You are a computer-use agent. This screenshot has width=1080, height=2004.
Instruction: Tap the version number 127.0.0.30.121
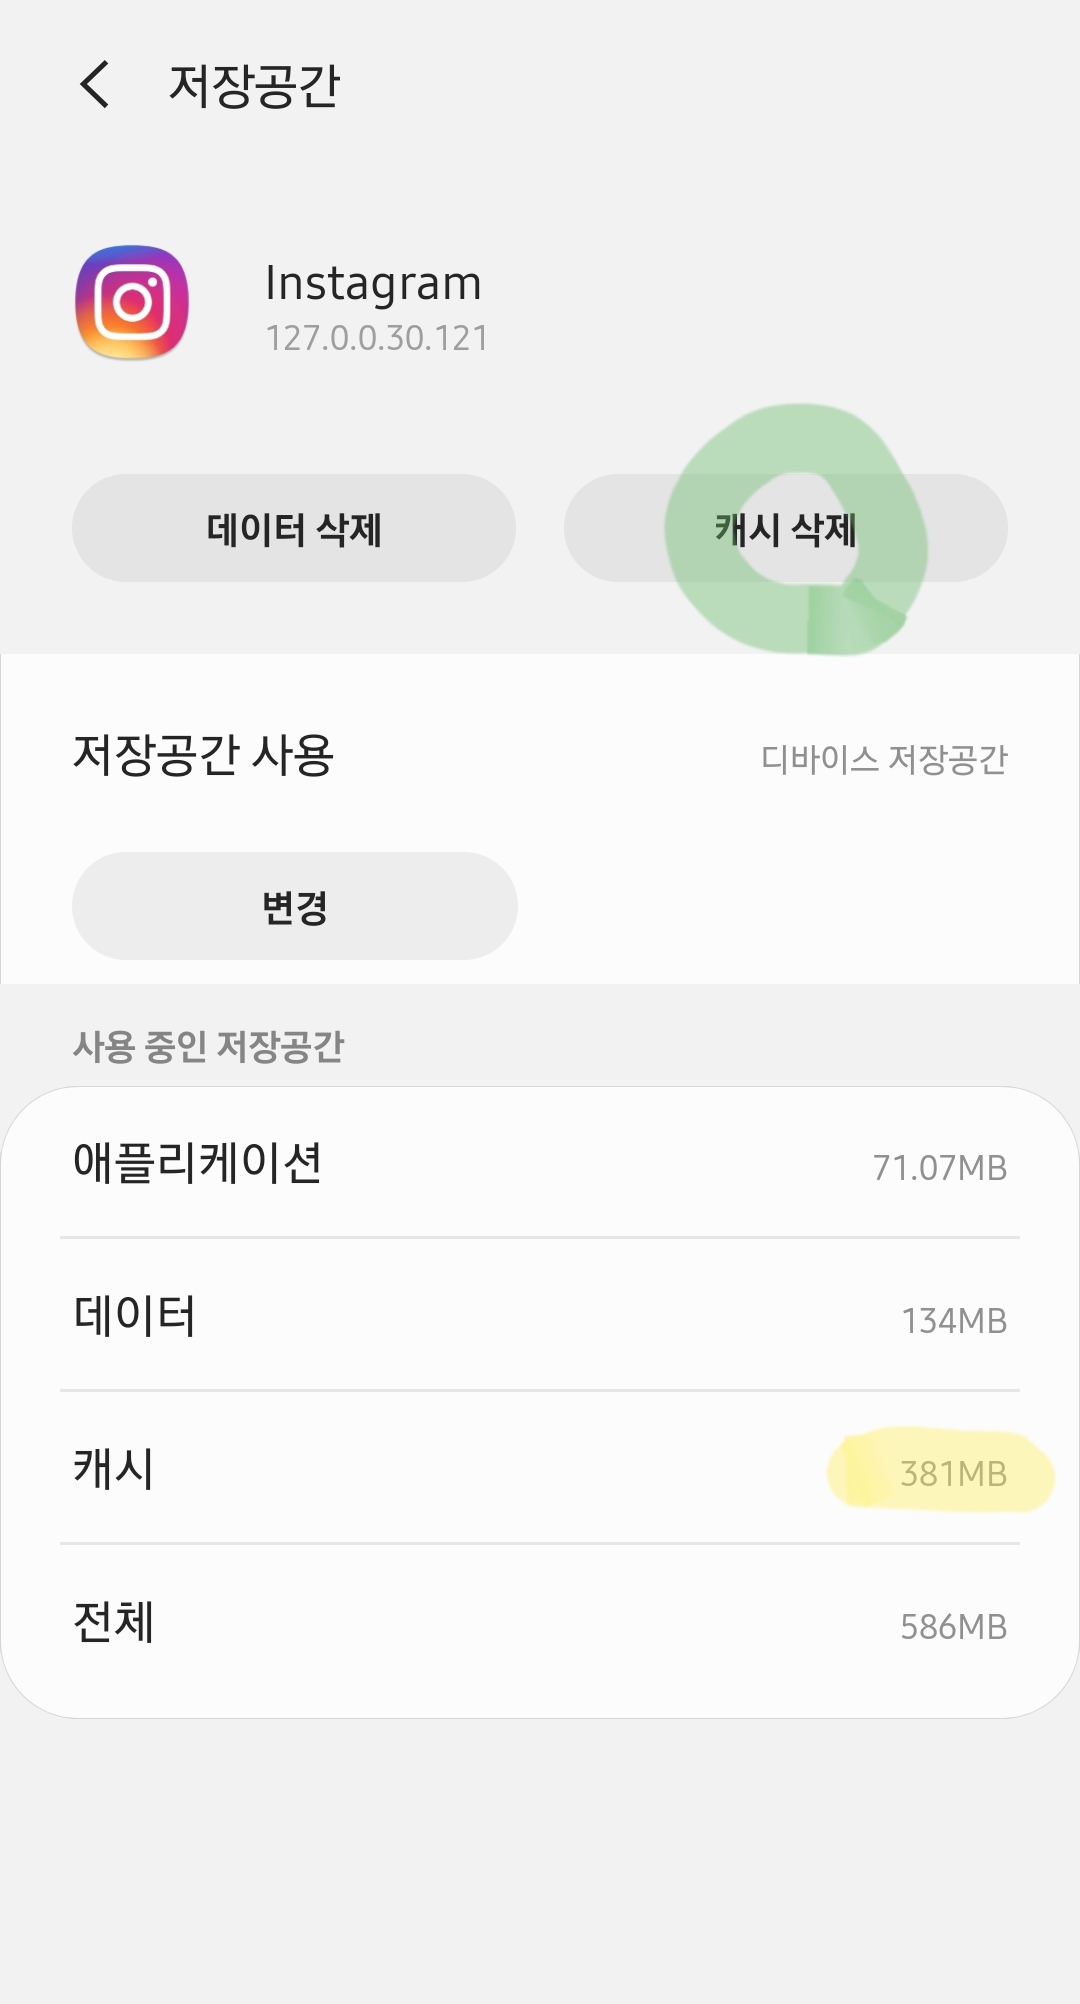click(x=377, y=338)
